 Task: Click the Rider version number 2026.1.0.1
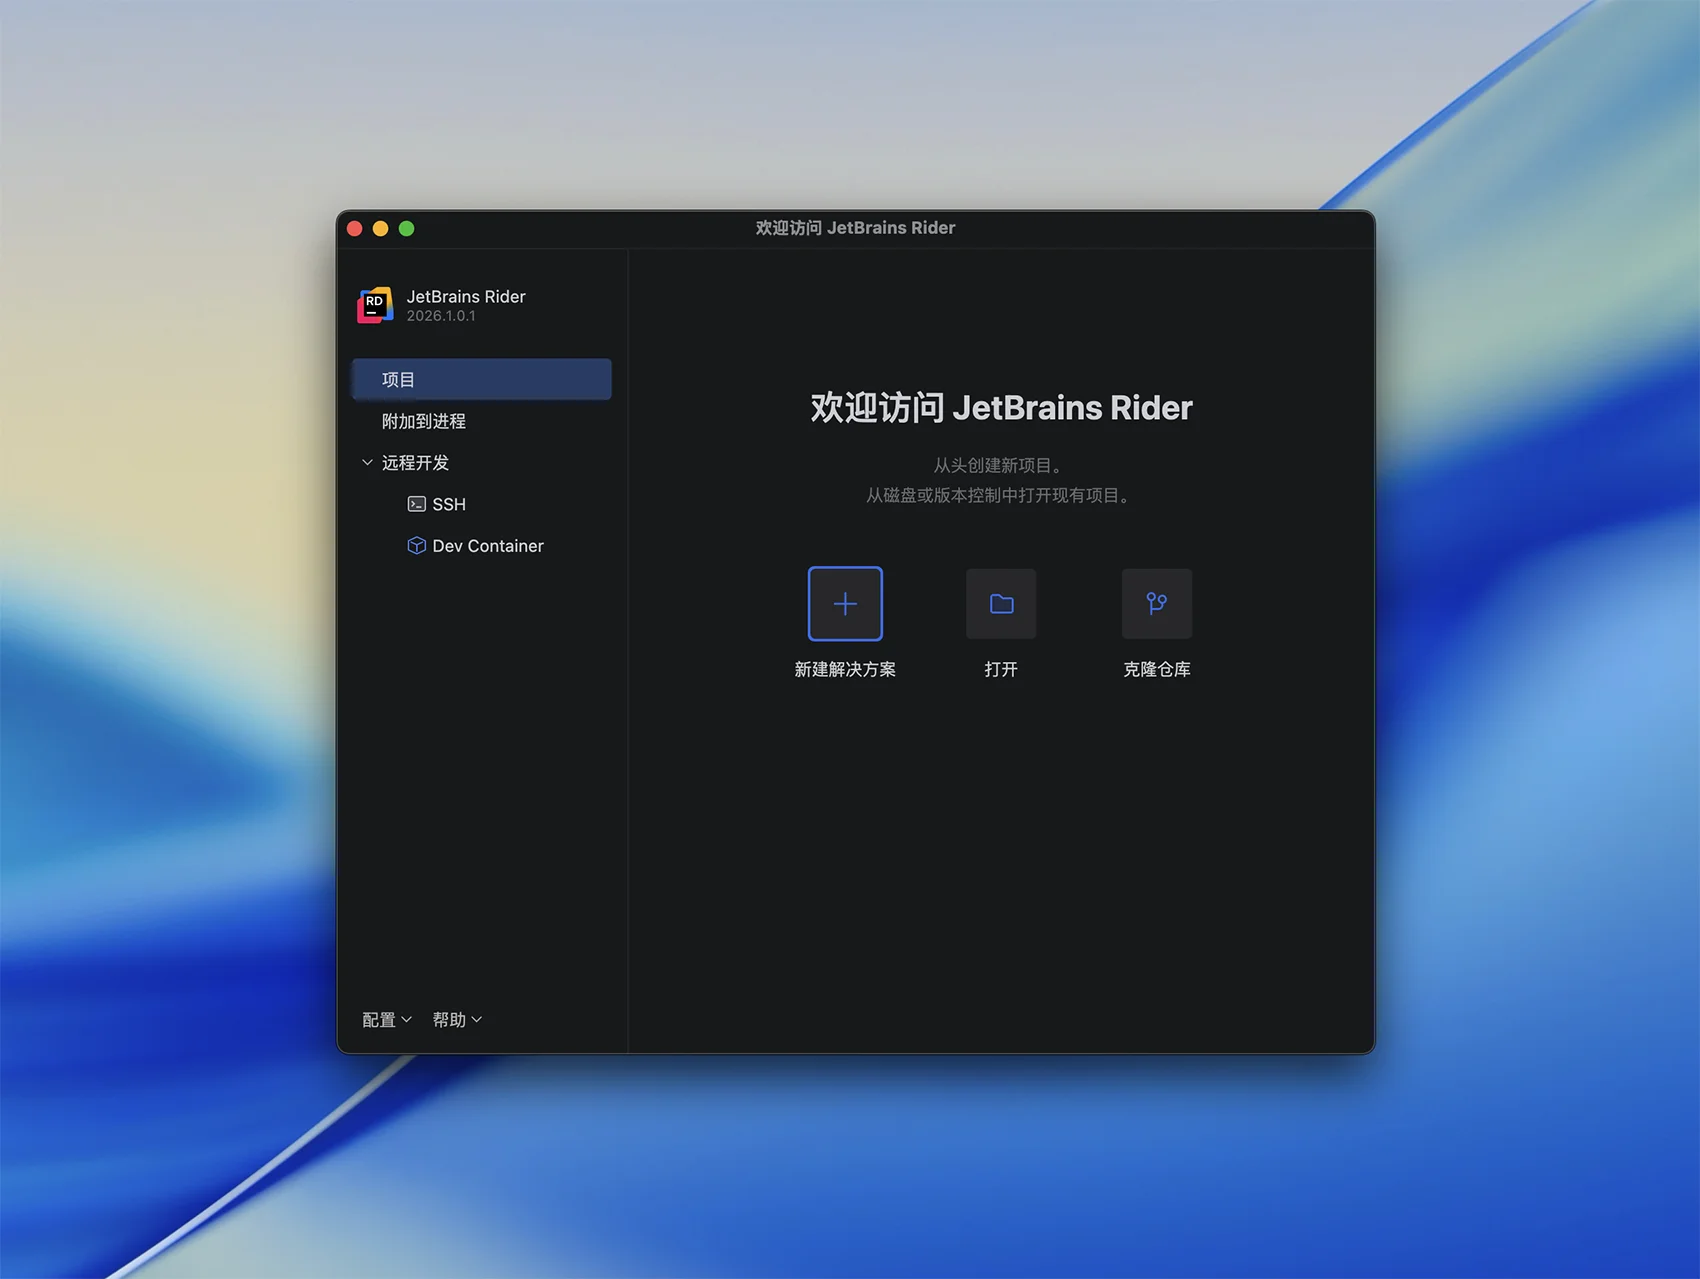(441, 316)
